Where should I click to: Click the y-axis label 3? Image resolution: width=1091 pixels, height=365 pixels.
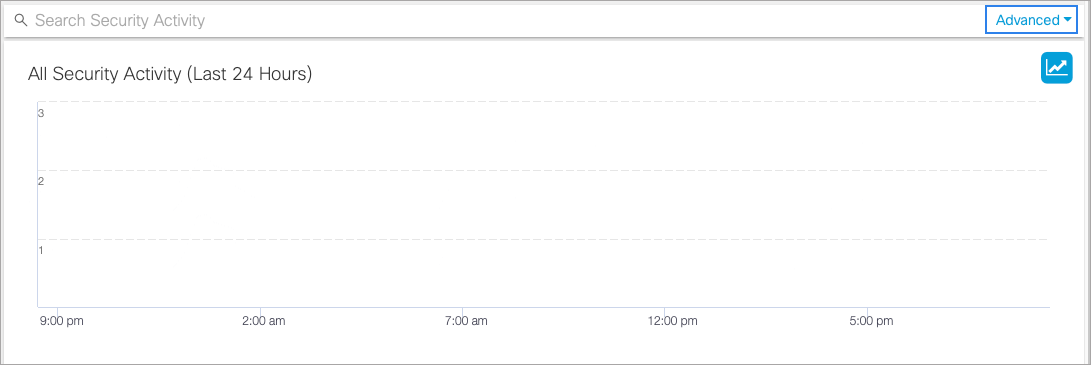click(41, 113)
